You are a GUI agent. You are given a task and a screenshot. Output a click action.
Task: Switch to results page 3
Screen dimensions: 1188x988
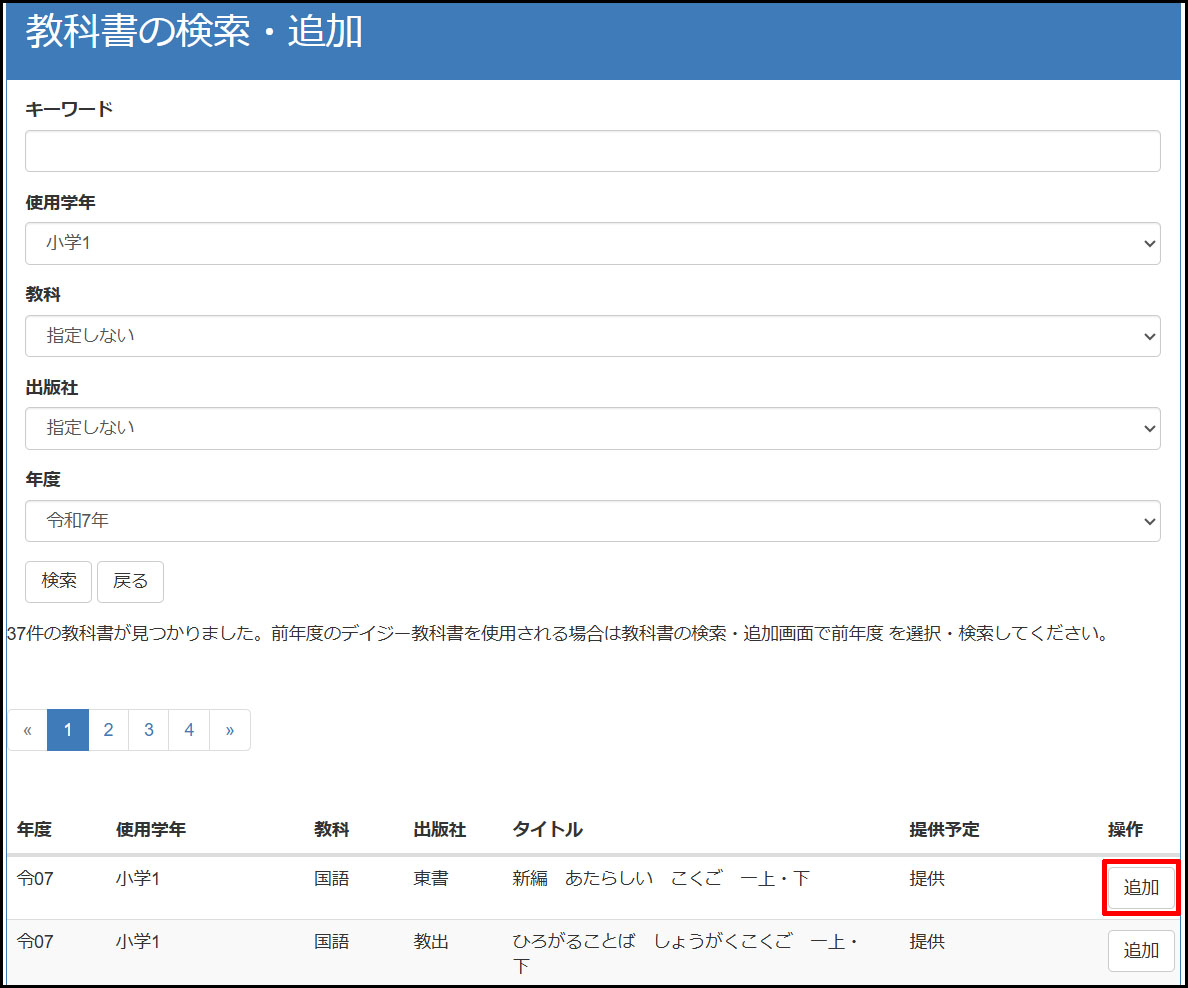149,730
